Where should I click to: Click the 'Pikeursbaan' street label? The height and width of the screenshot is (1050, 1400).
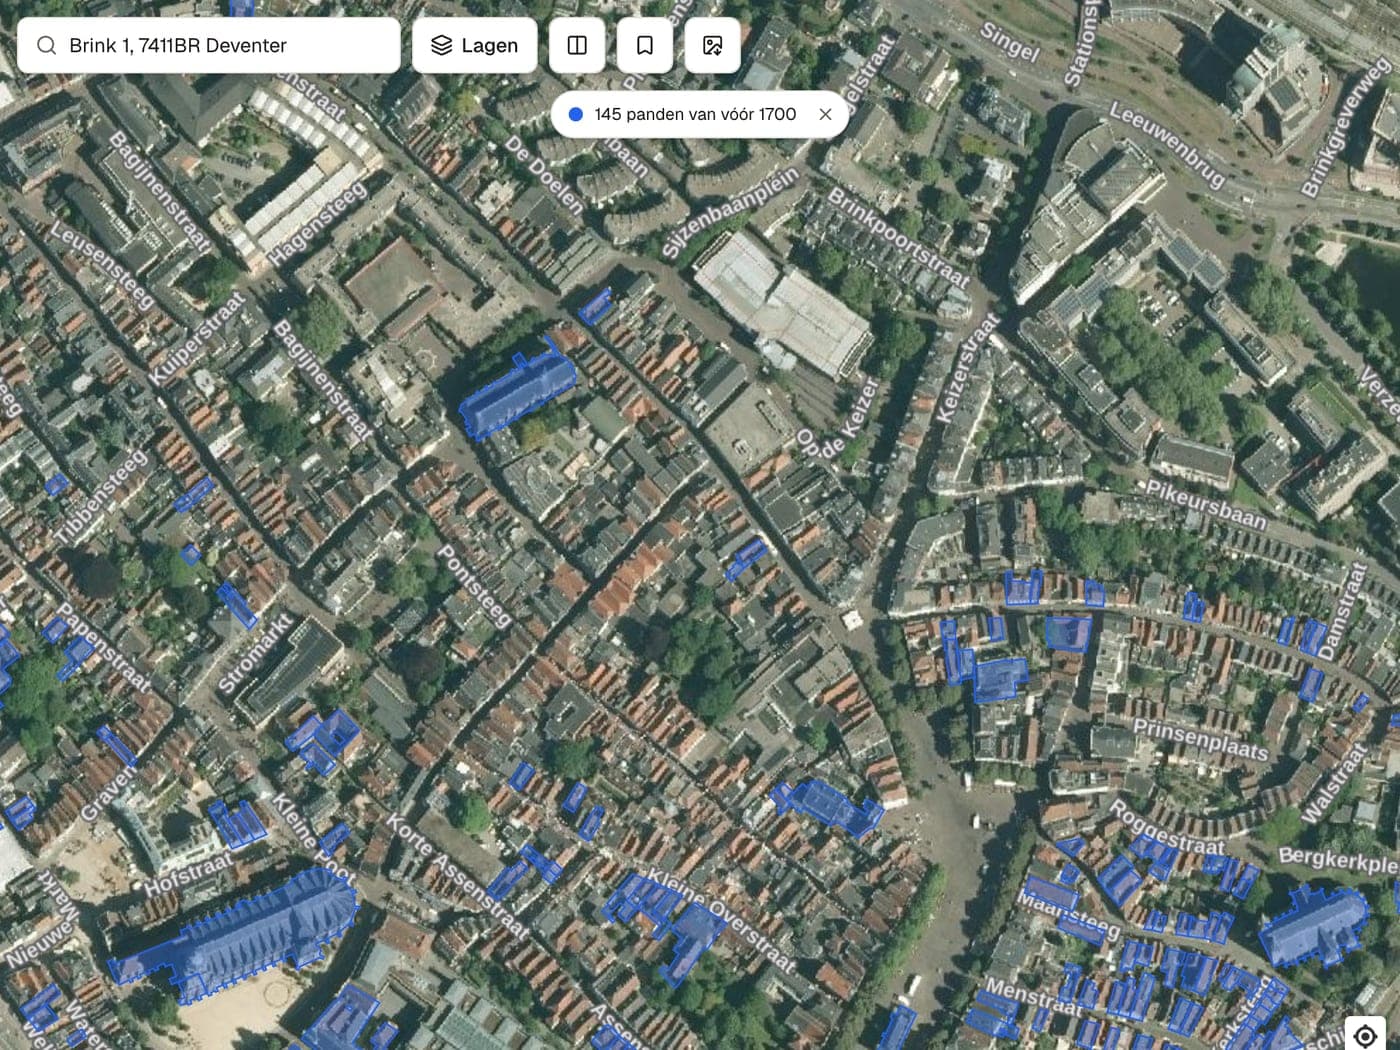point(1206,505)
